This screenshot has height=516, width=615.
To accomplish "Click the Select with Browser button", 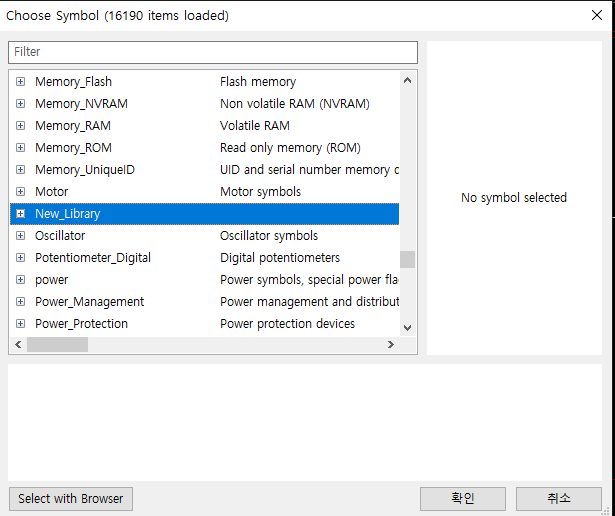I will 71,499.
